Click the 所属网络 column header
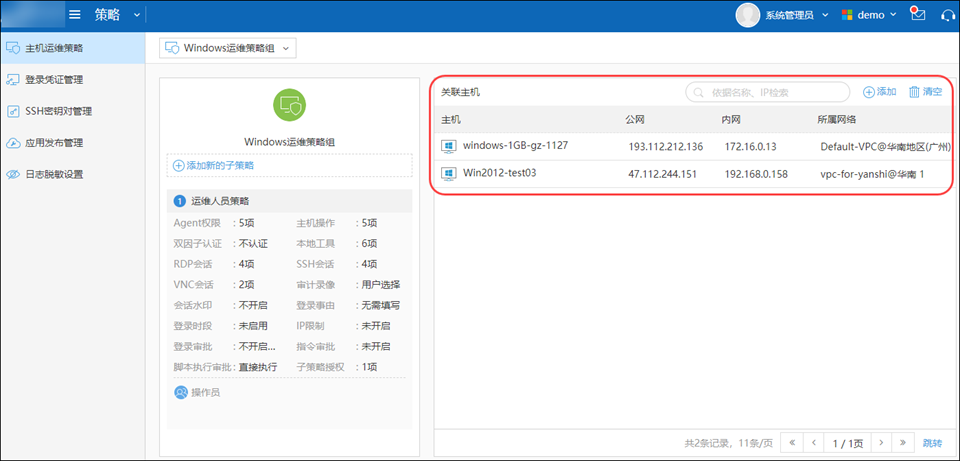960x461 pixels. 837,119
